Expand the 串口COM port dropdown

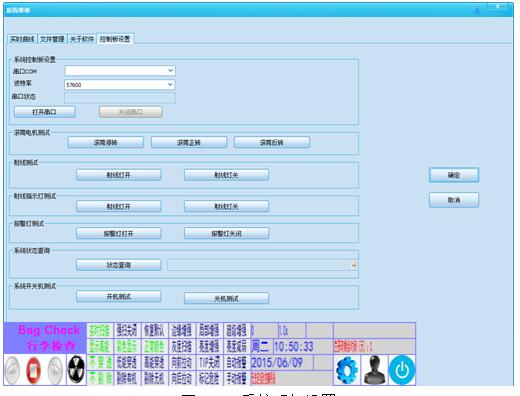point(120,71)
